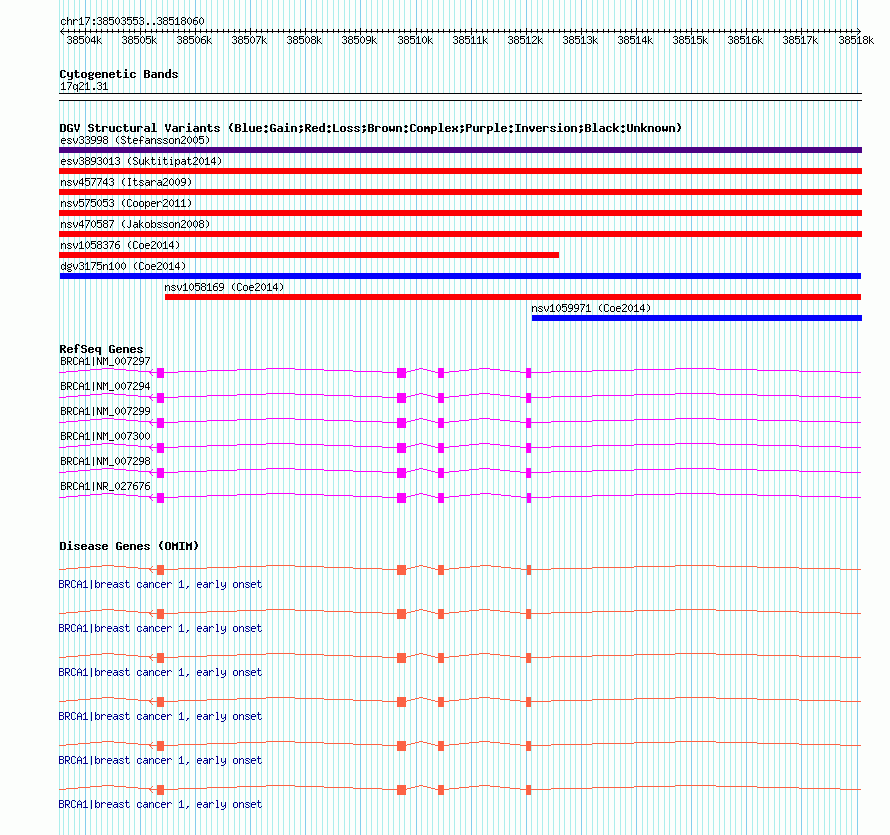
Task: Select the esv33998 (Stefansson2005) variant label
Action: point(135,140)
